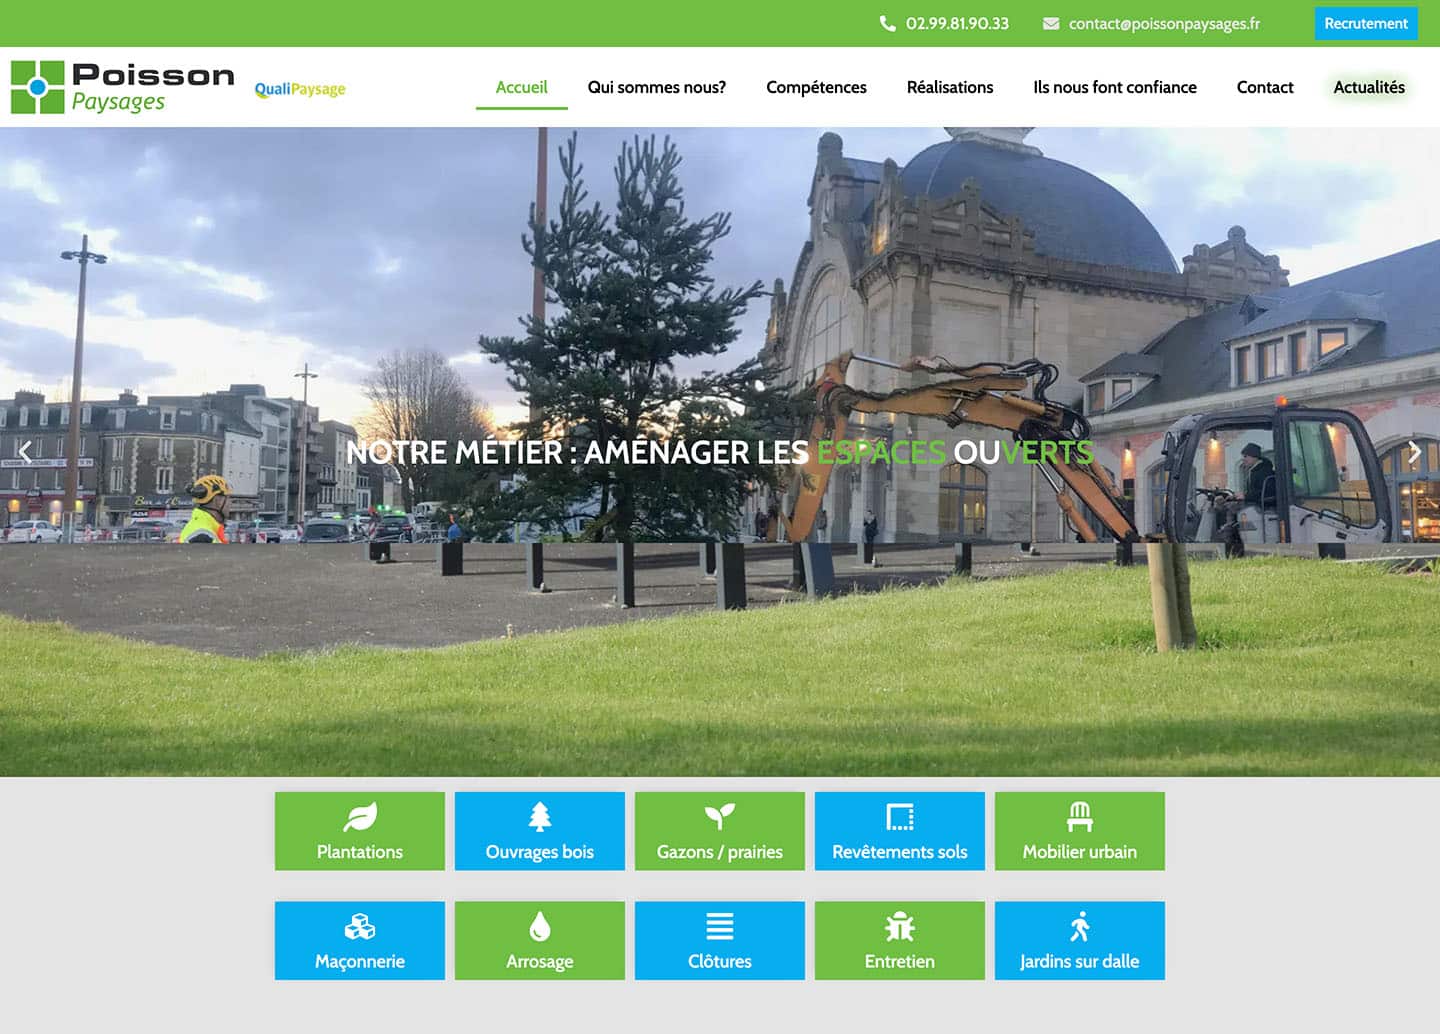Screen dimensions: 1440x1034
Task: Click the cubes icon on Maçonnerie tile
Action: coord(360,927)
